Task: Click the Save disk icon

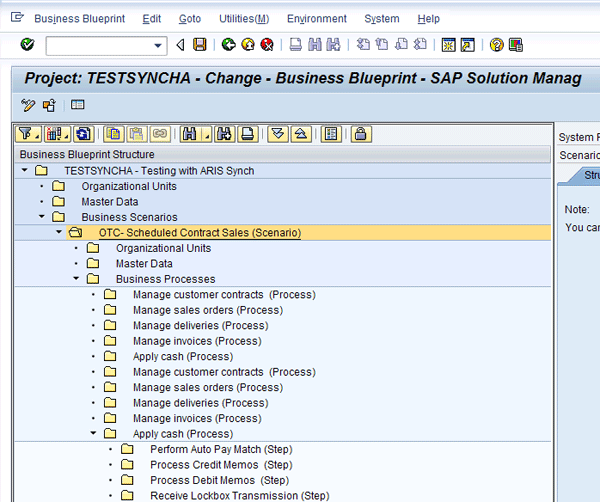Action: (199, 45)
